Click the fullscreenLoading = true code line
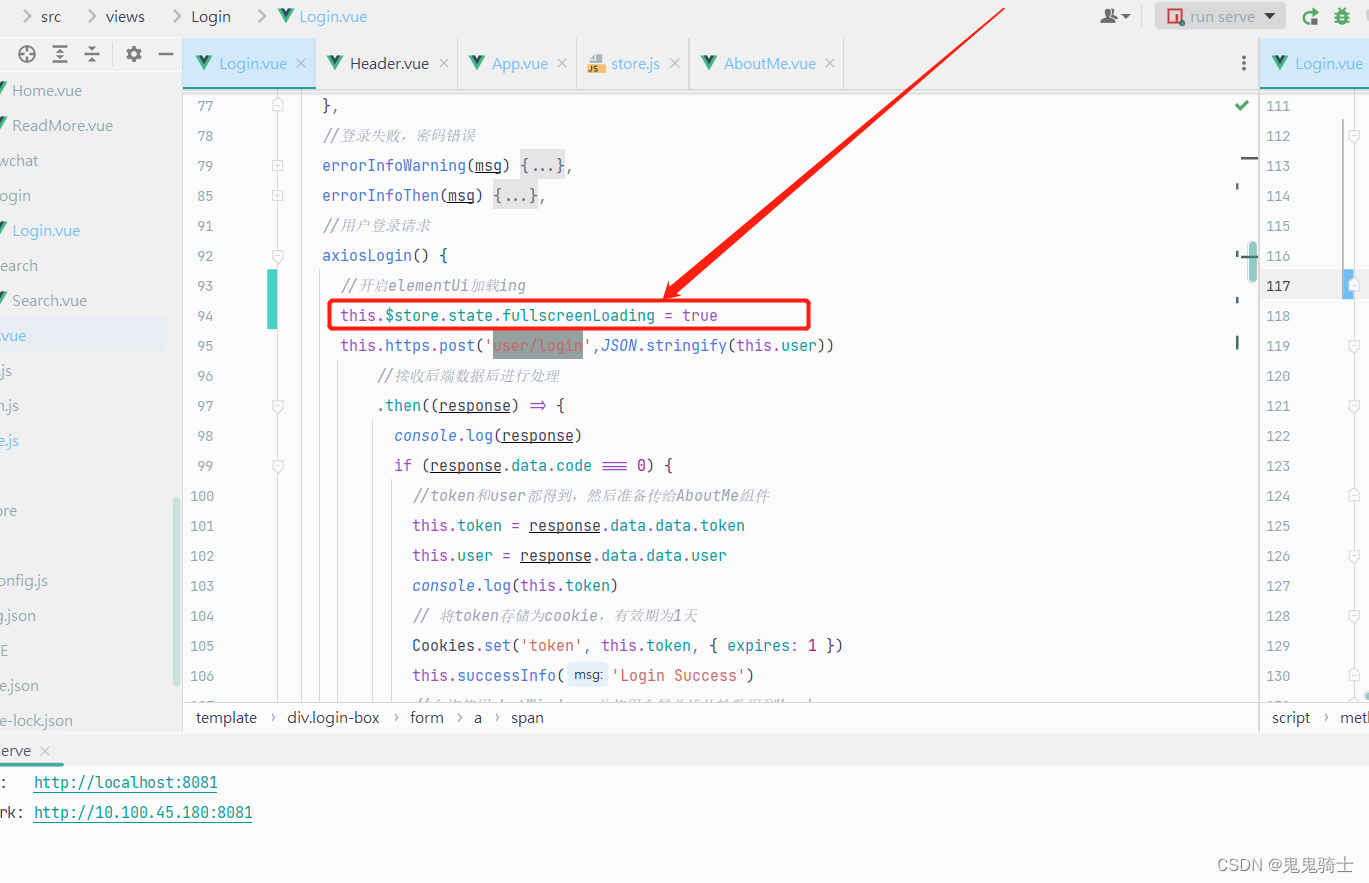1369x883 pixels. point(529,315)
